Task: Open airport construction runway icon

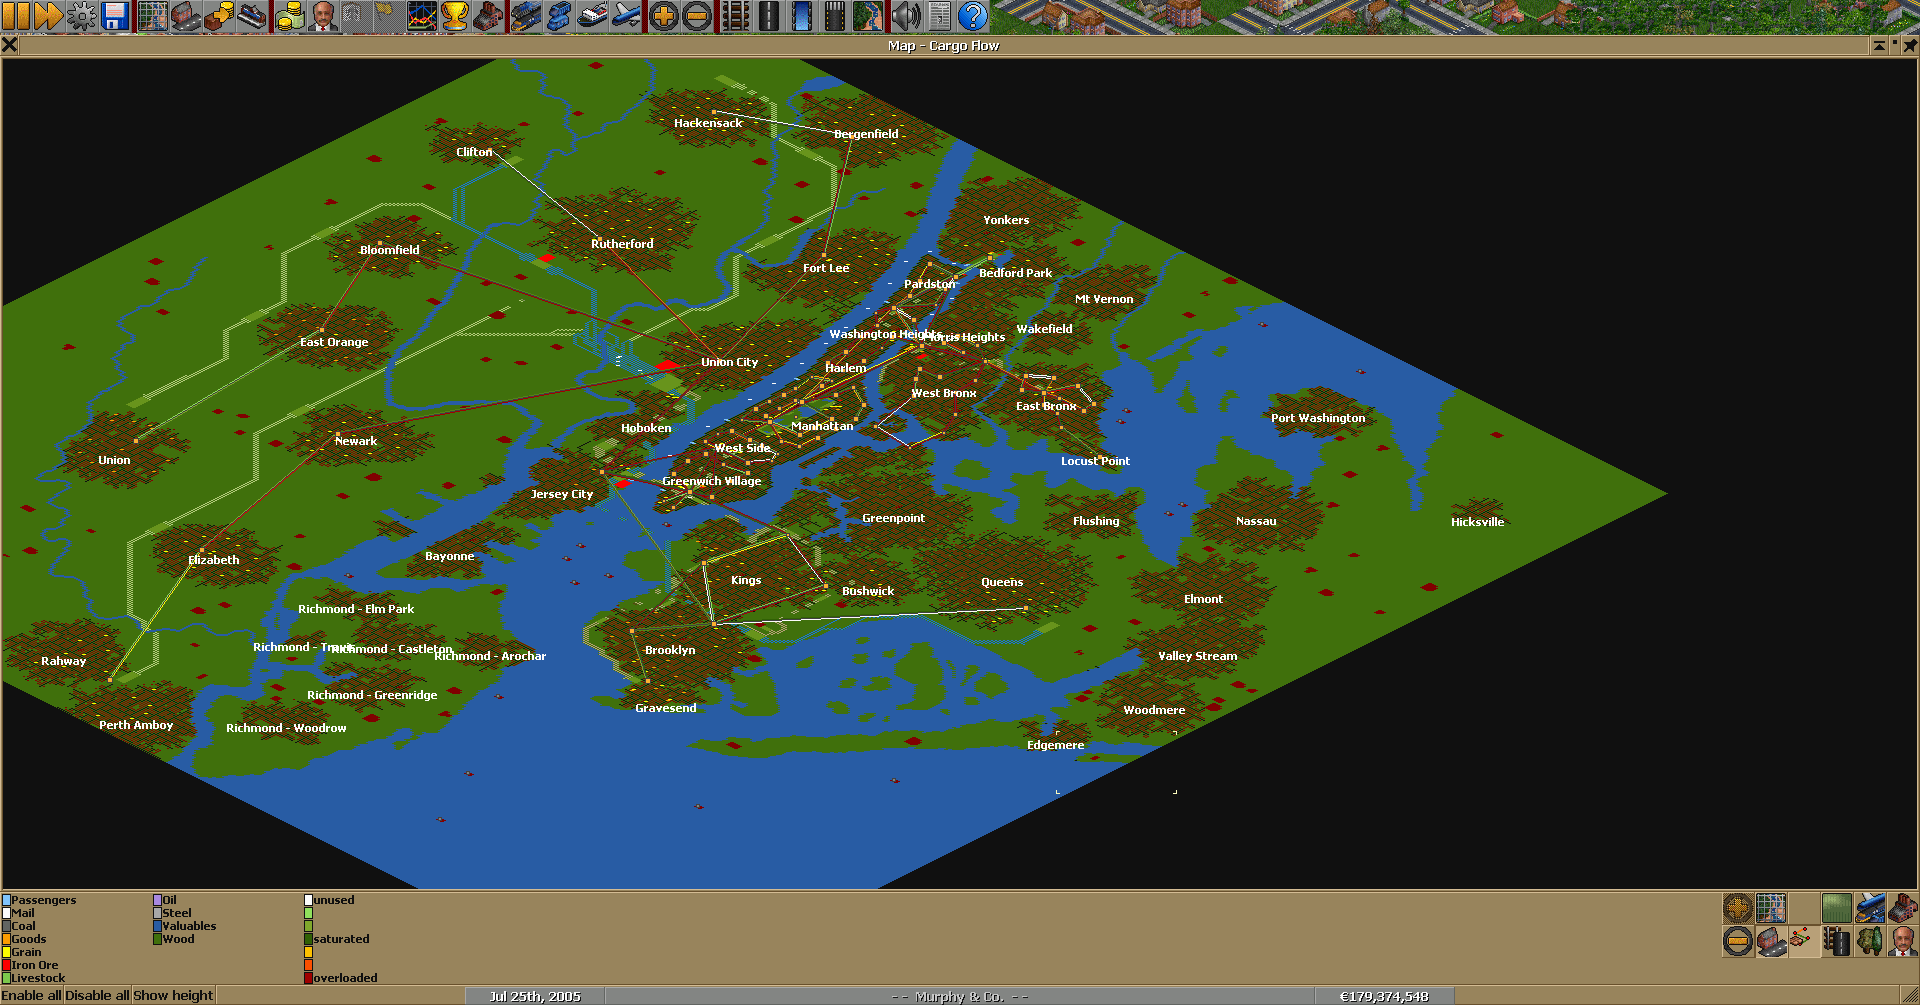Action: 835,16
